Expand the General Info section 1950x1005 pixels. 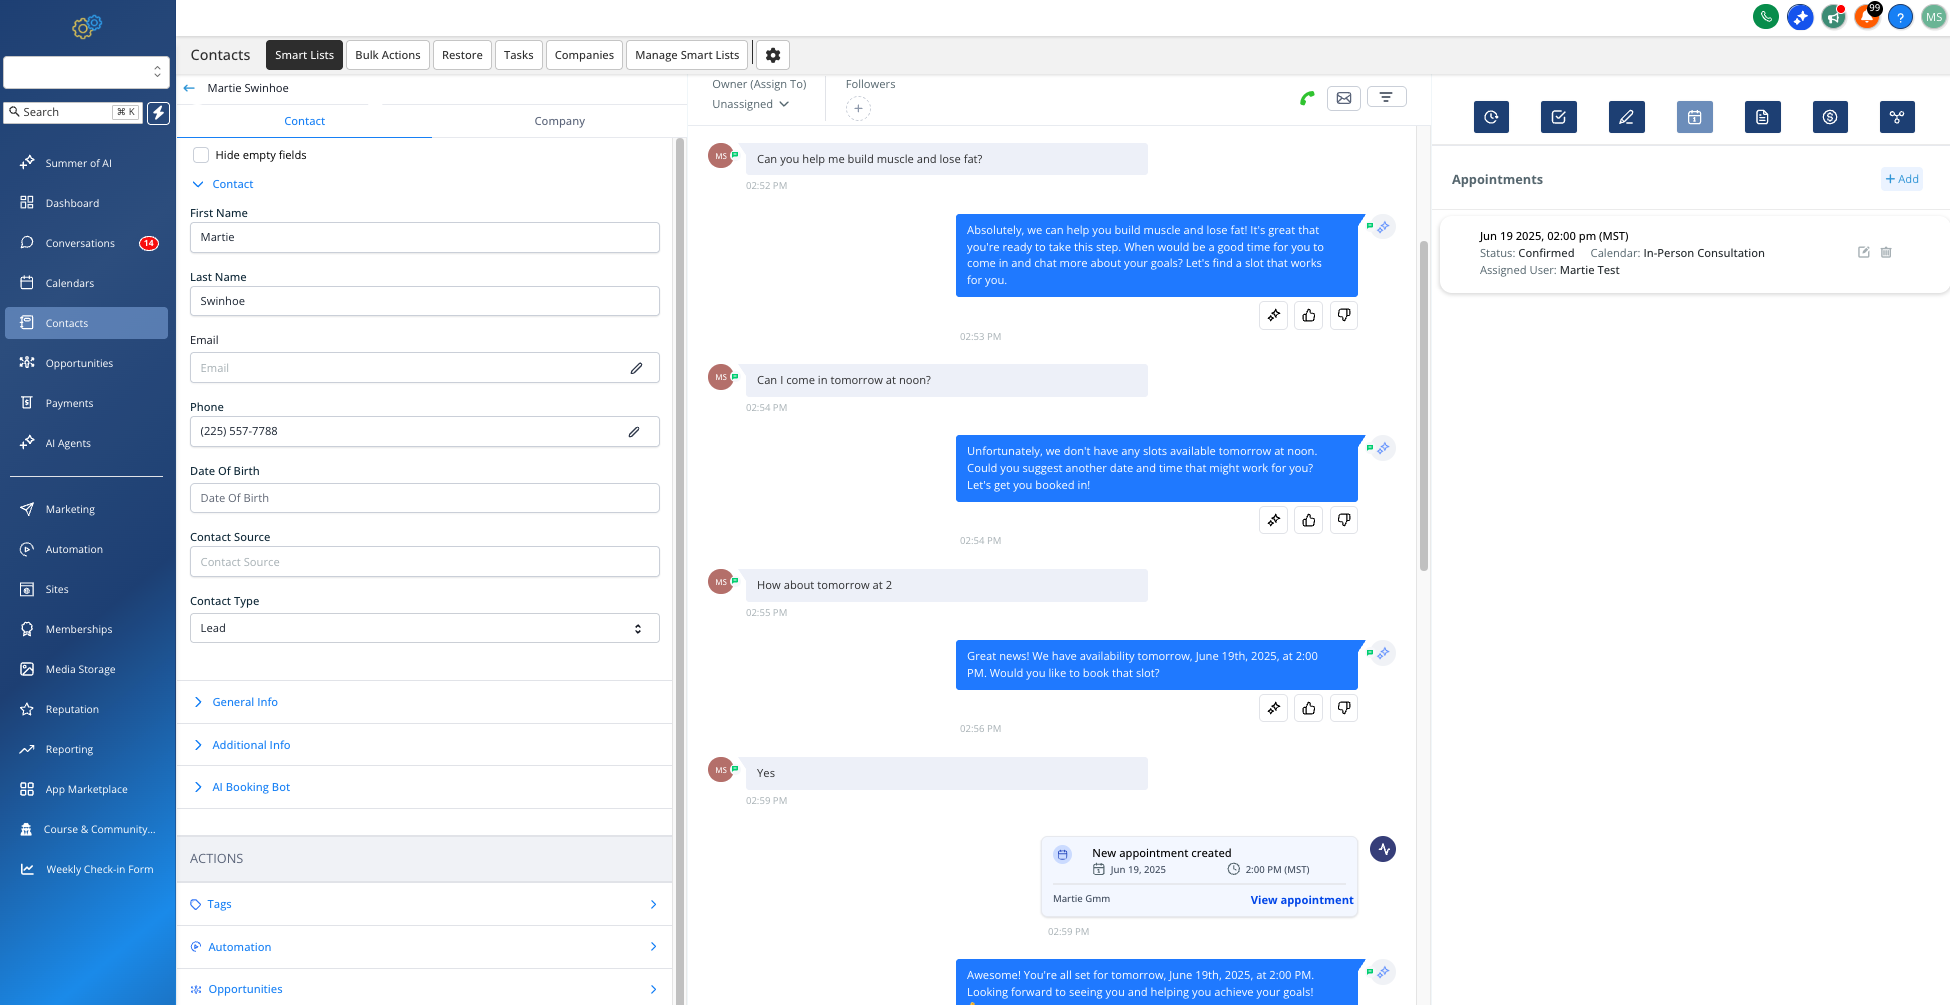pos(235,702)
